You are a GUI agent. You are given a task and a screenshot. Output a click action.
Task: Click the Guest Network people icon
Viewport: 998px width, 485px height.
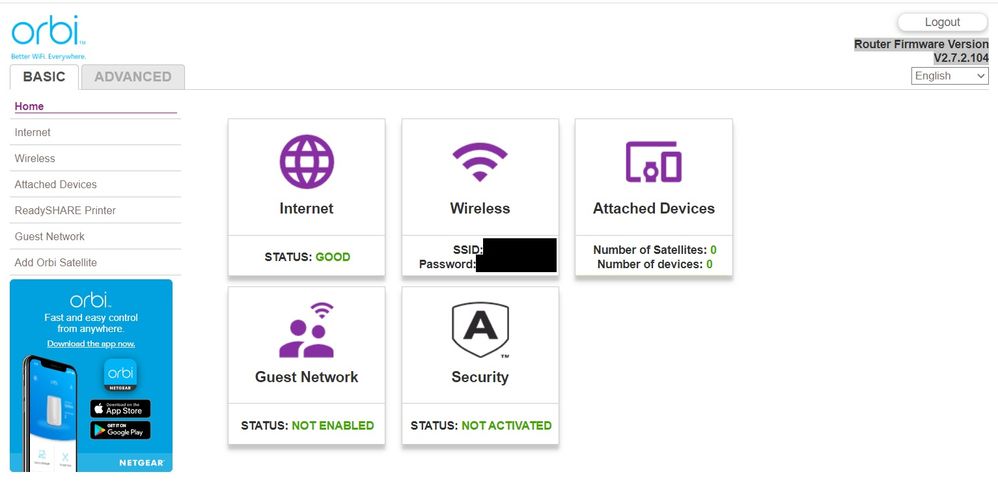(306, 331)
